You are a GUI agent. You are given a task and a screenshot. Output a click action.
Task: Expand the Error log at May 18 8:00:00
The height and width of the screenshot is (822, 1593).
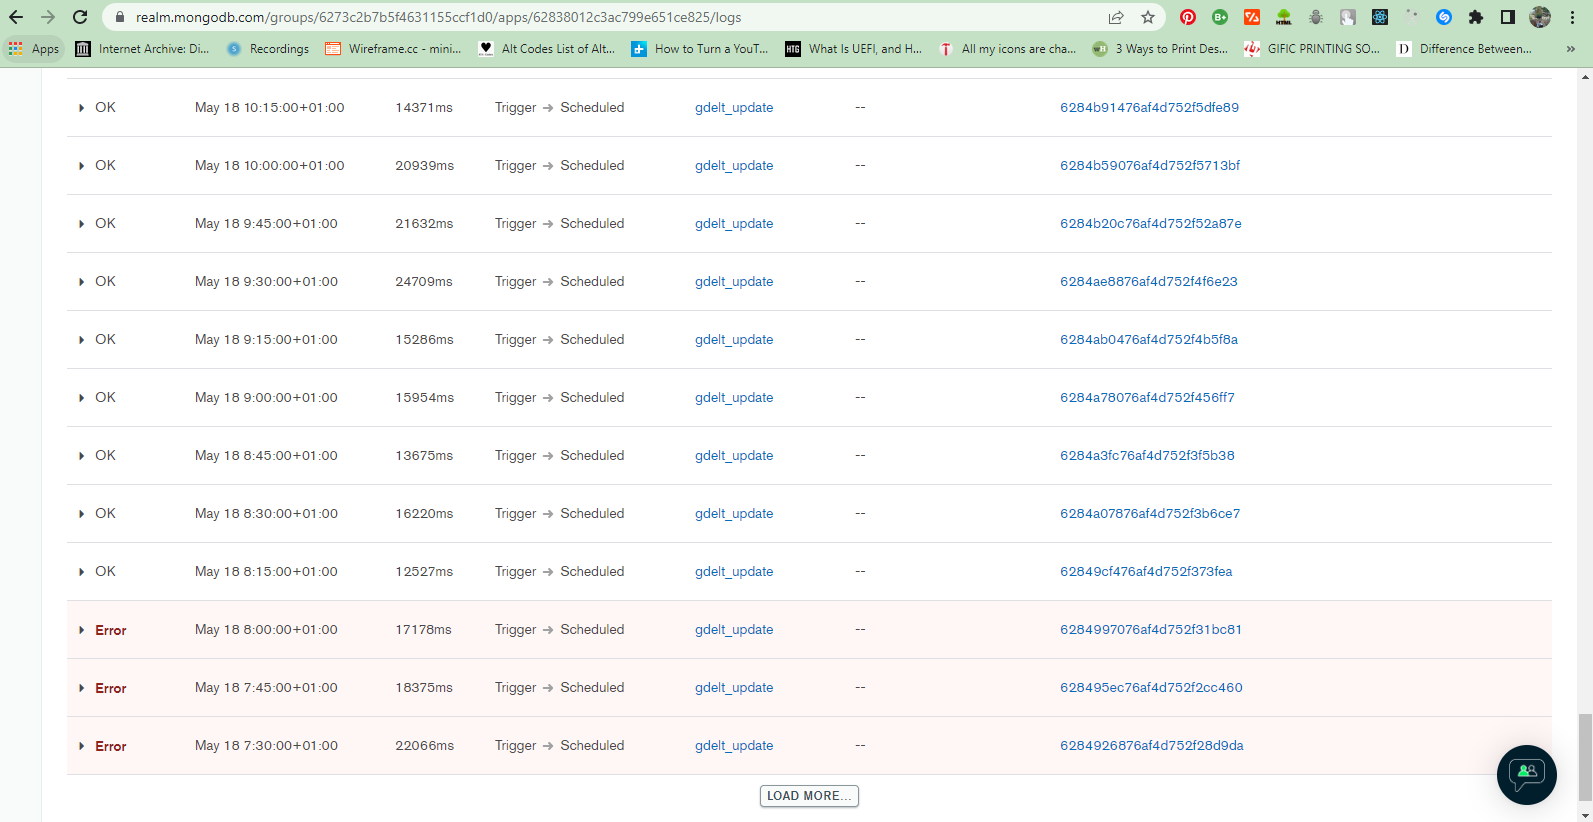81,630
